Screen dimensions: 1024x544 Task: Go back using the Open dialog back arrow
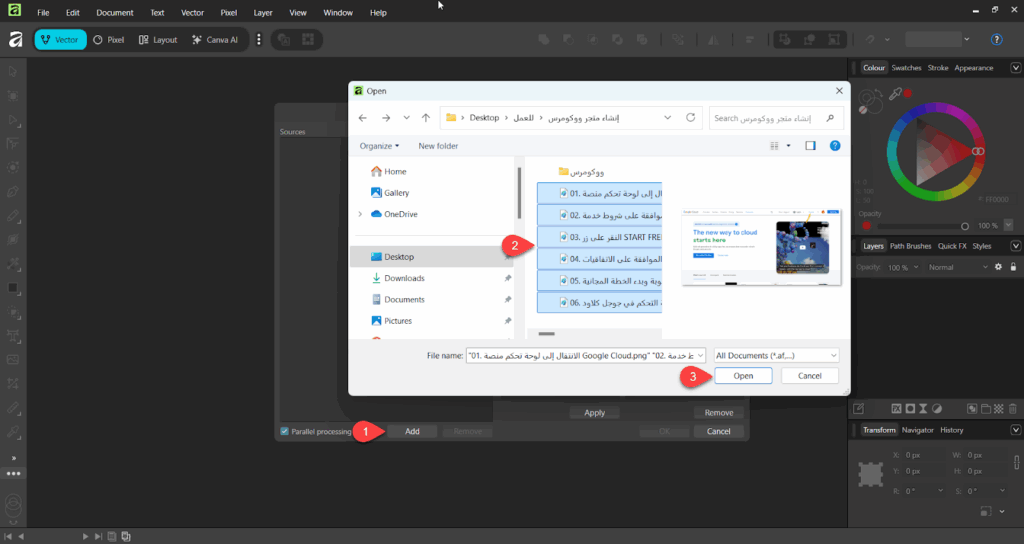pyautogui.click(x=362, y=118)
